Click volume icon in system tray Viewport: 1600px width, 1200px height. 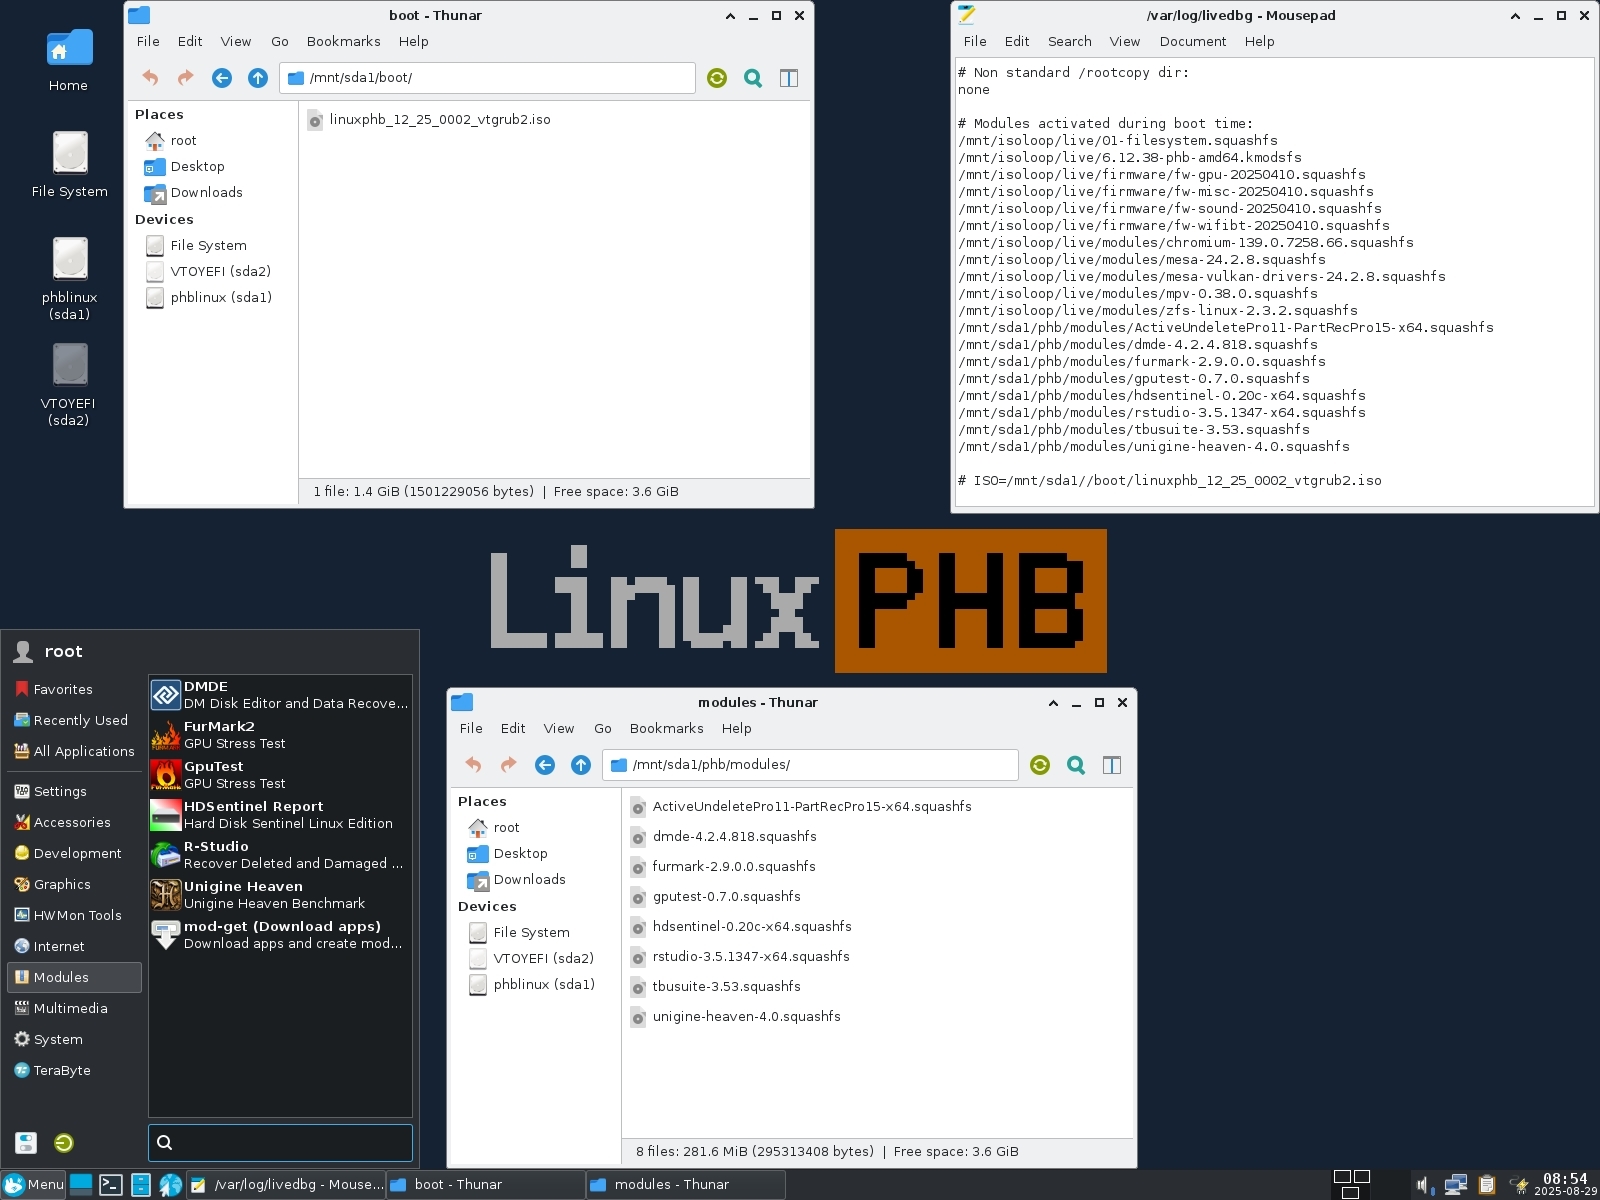pos(1423,1186)
